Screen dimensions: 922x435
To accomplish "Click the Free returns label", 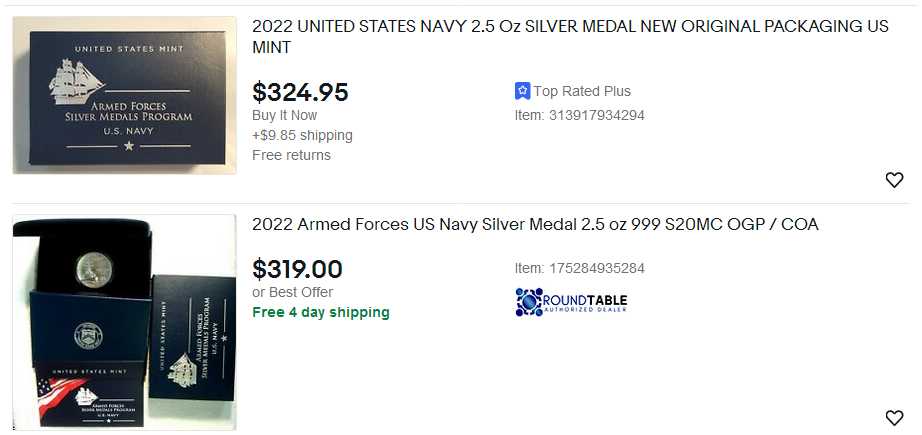I will 291,155.
